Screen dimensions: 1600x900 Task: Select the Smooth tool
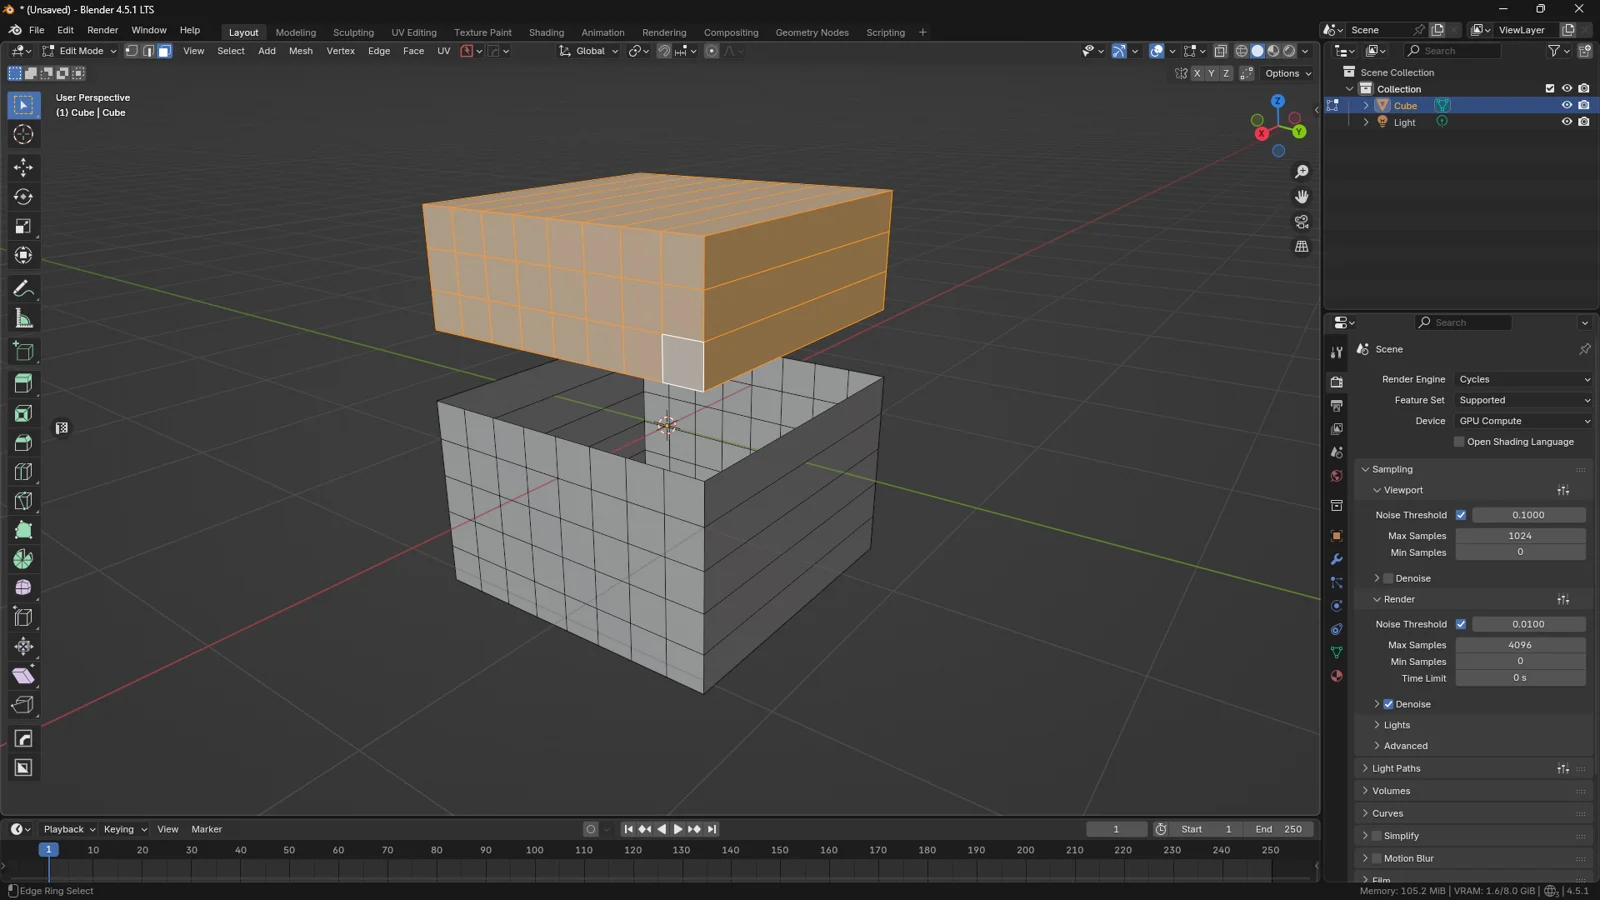click(x=23, y=588)
